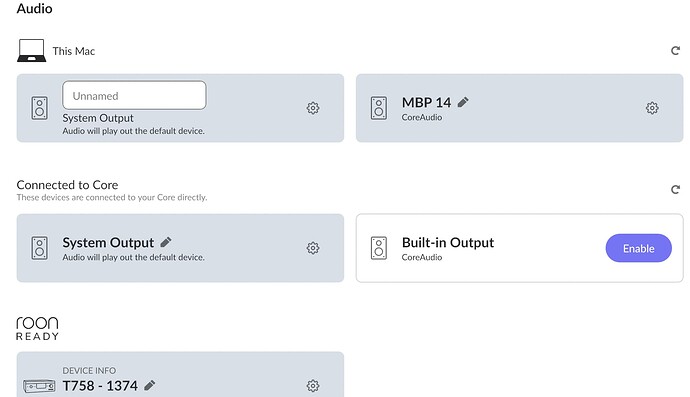The height and width of the screenshot is (397, 690).
Task: Click the Unnamed zone name field
Action: 134,95
